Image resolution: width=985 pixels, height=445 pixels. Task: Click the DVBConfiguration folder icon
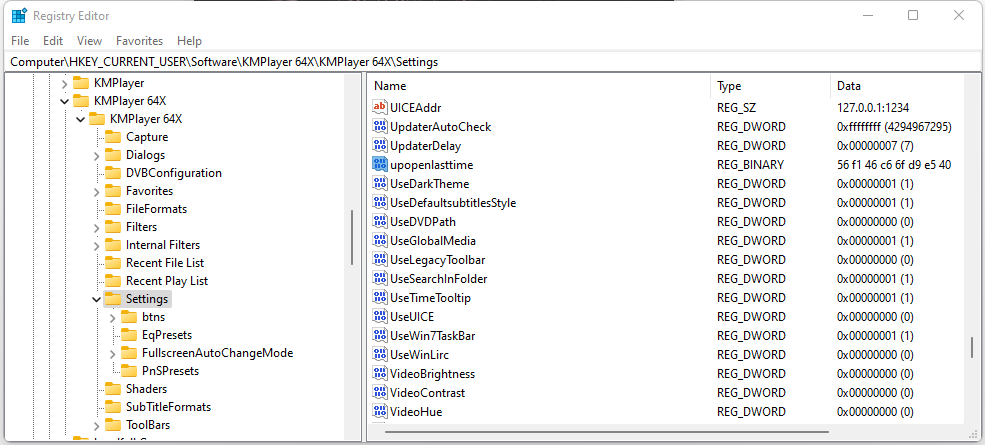pyautogui.click(x=113, y=173)
